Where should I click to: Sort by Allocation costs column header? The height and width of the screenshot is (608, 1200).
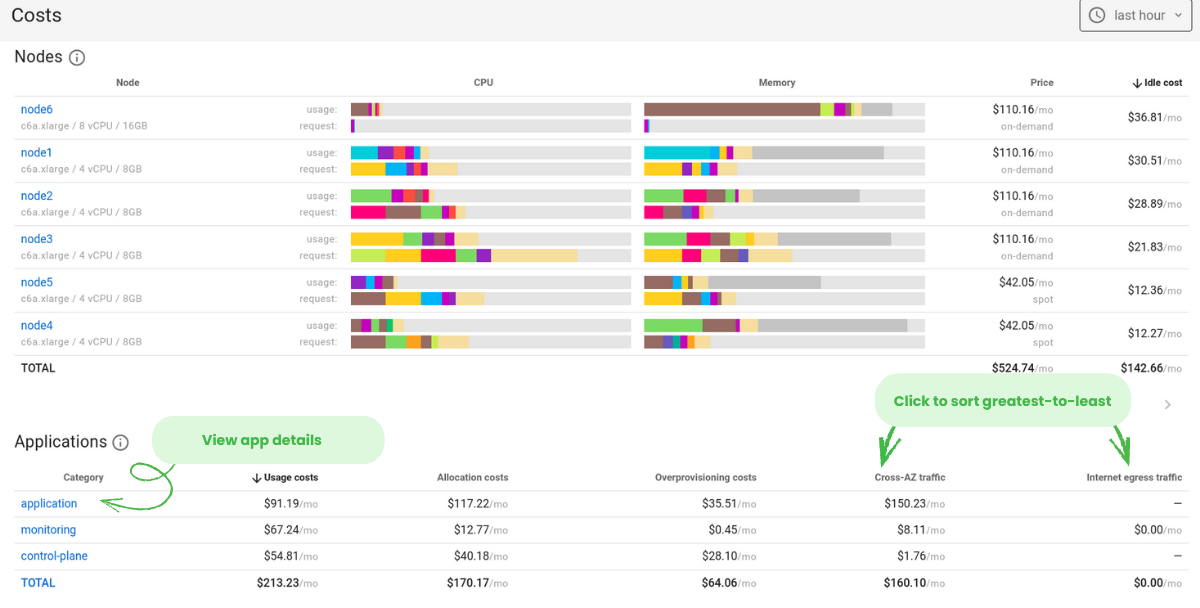(x=473, y=478)
